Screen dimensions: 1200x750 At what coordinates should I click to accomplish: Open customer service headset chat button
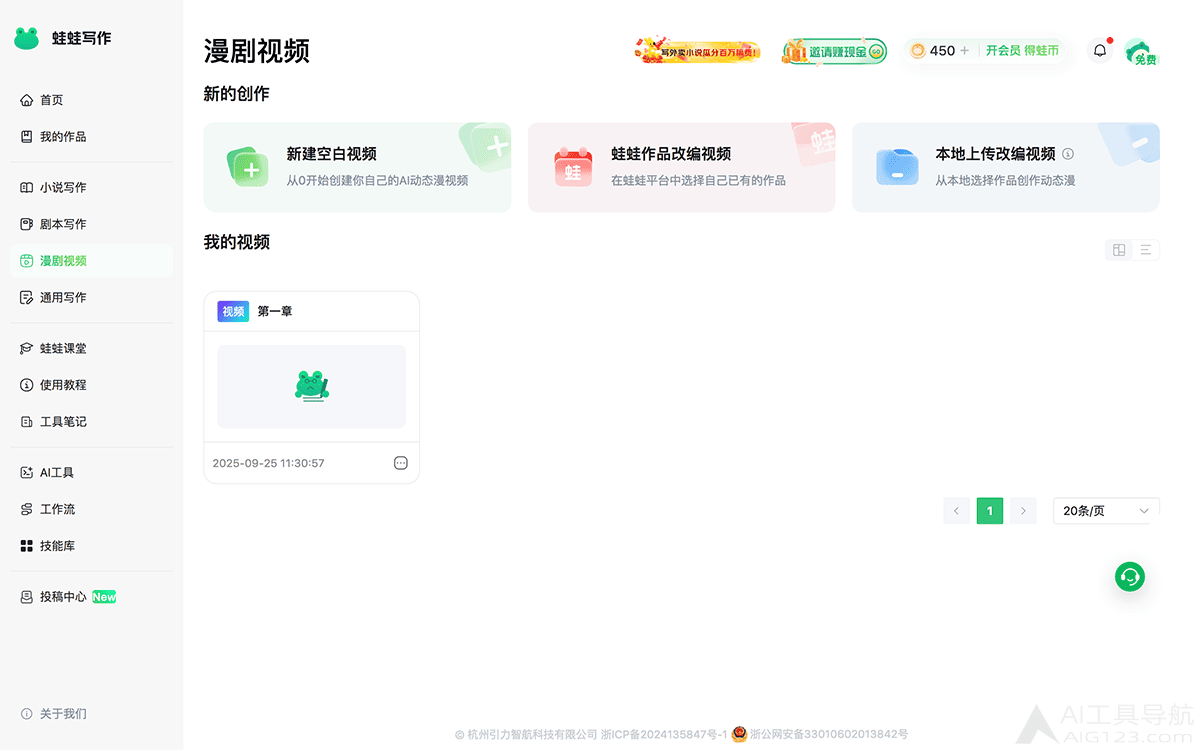(x=1130, y=577)
